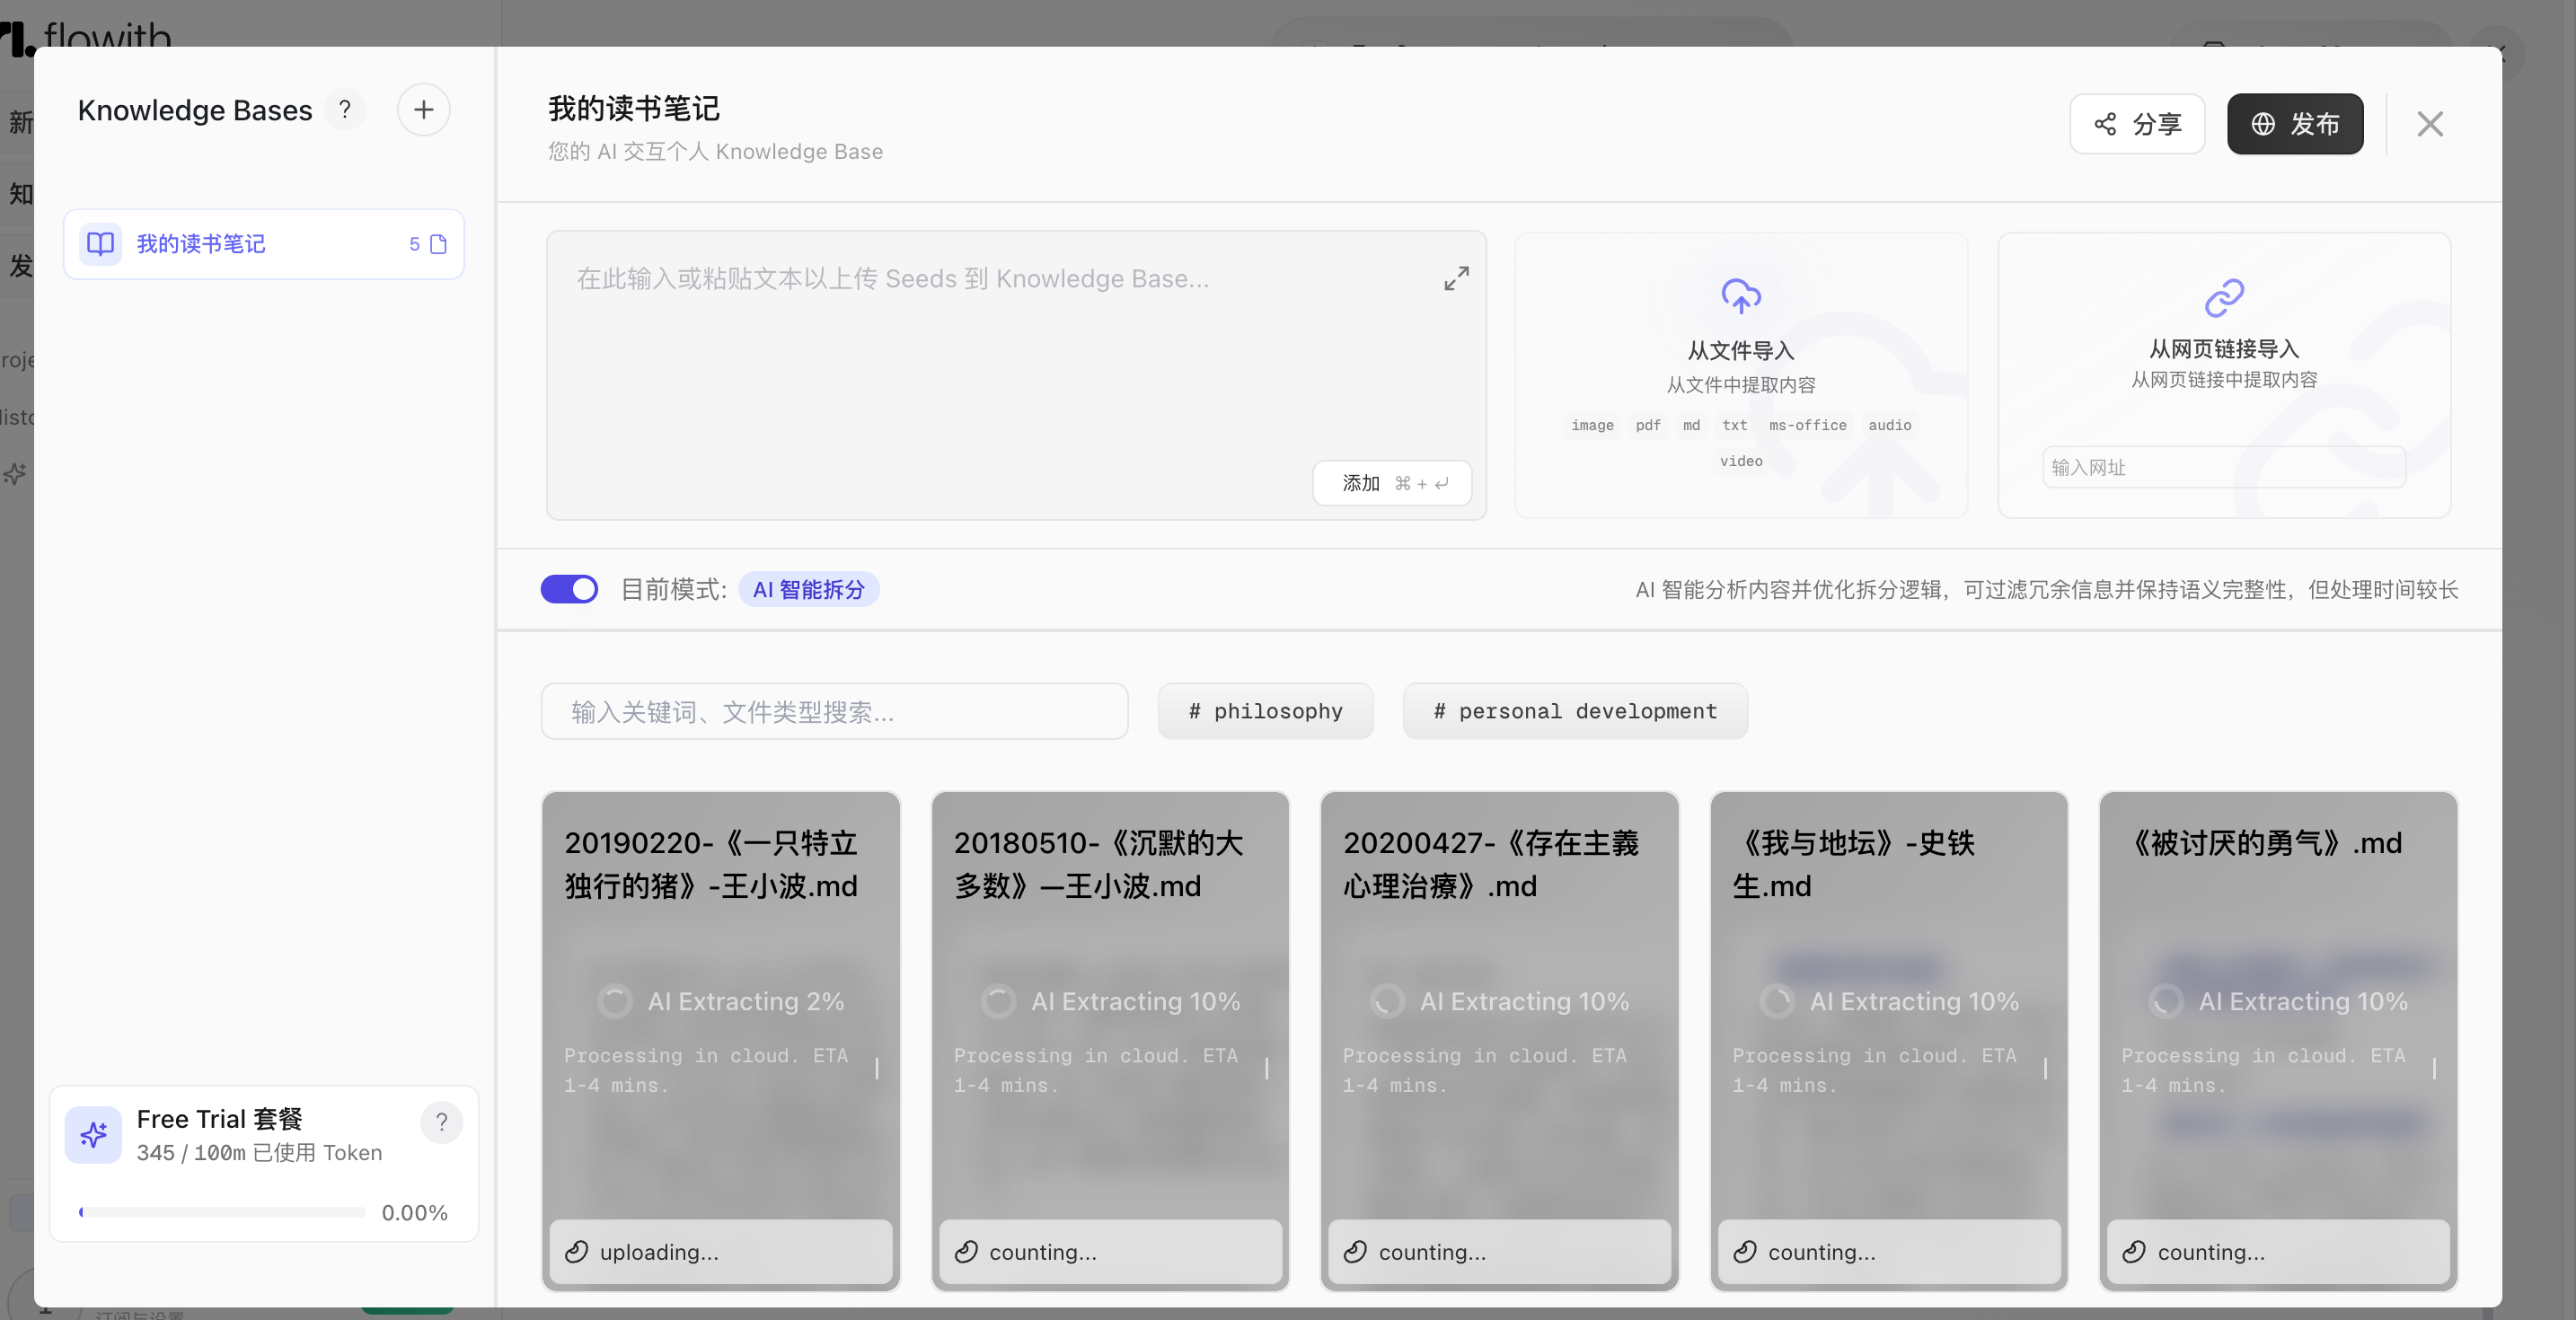Viewport: 2576px width, 1320px height.
Task: Add a new knowledge base with plus icon
Action: coord(423,110)
